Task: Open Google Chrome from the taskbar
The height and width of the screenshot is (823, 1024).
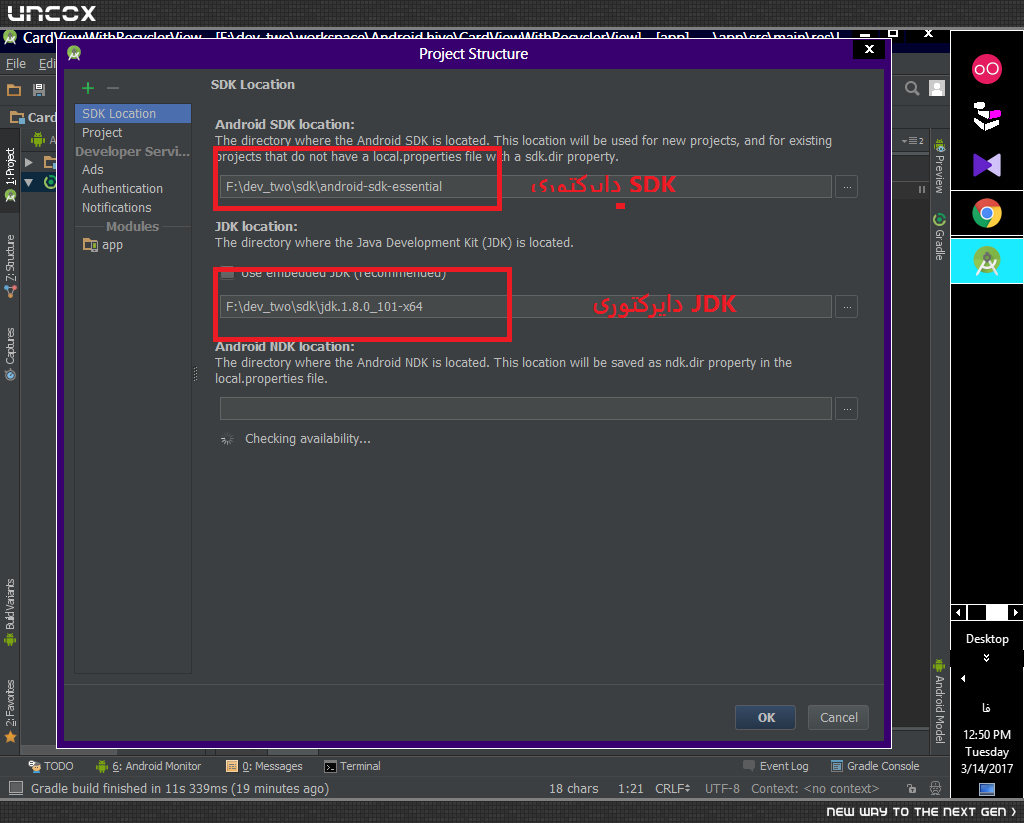Action: pyautogui.click(x=986, y=213)
